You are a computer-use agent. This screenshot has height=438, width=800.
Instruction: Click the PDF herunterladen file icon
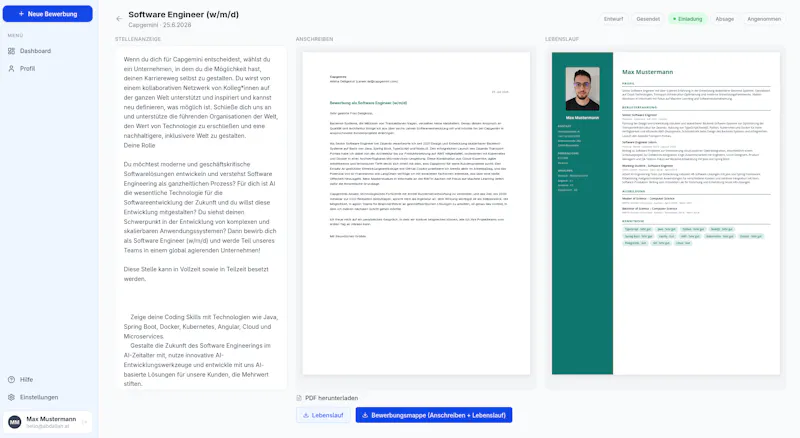coord(299,398)
